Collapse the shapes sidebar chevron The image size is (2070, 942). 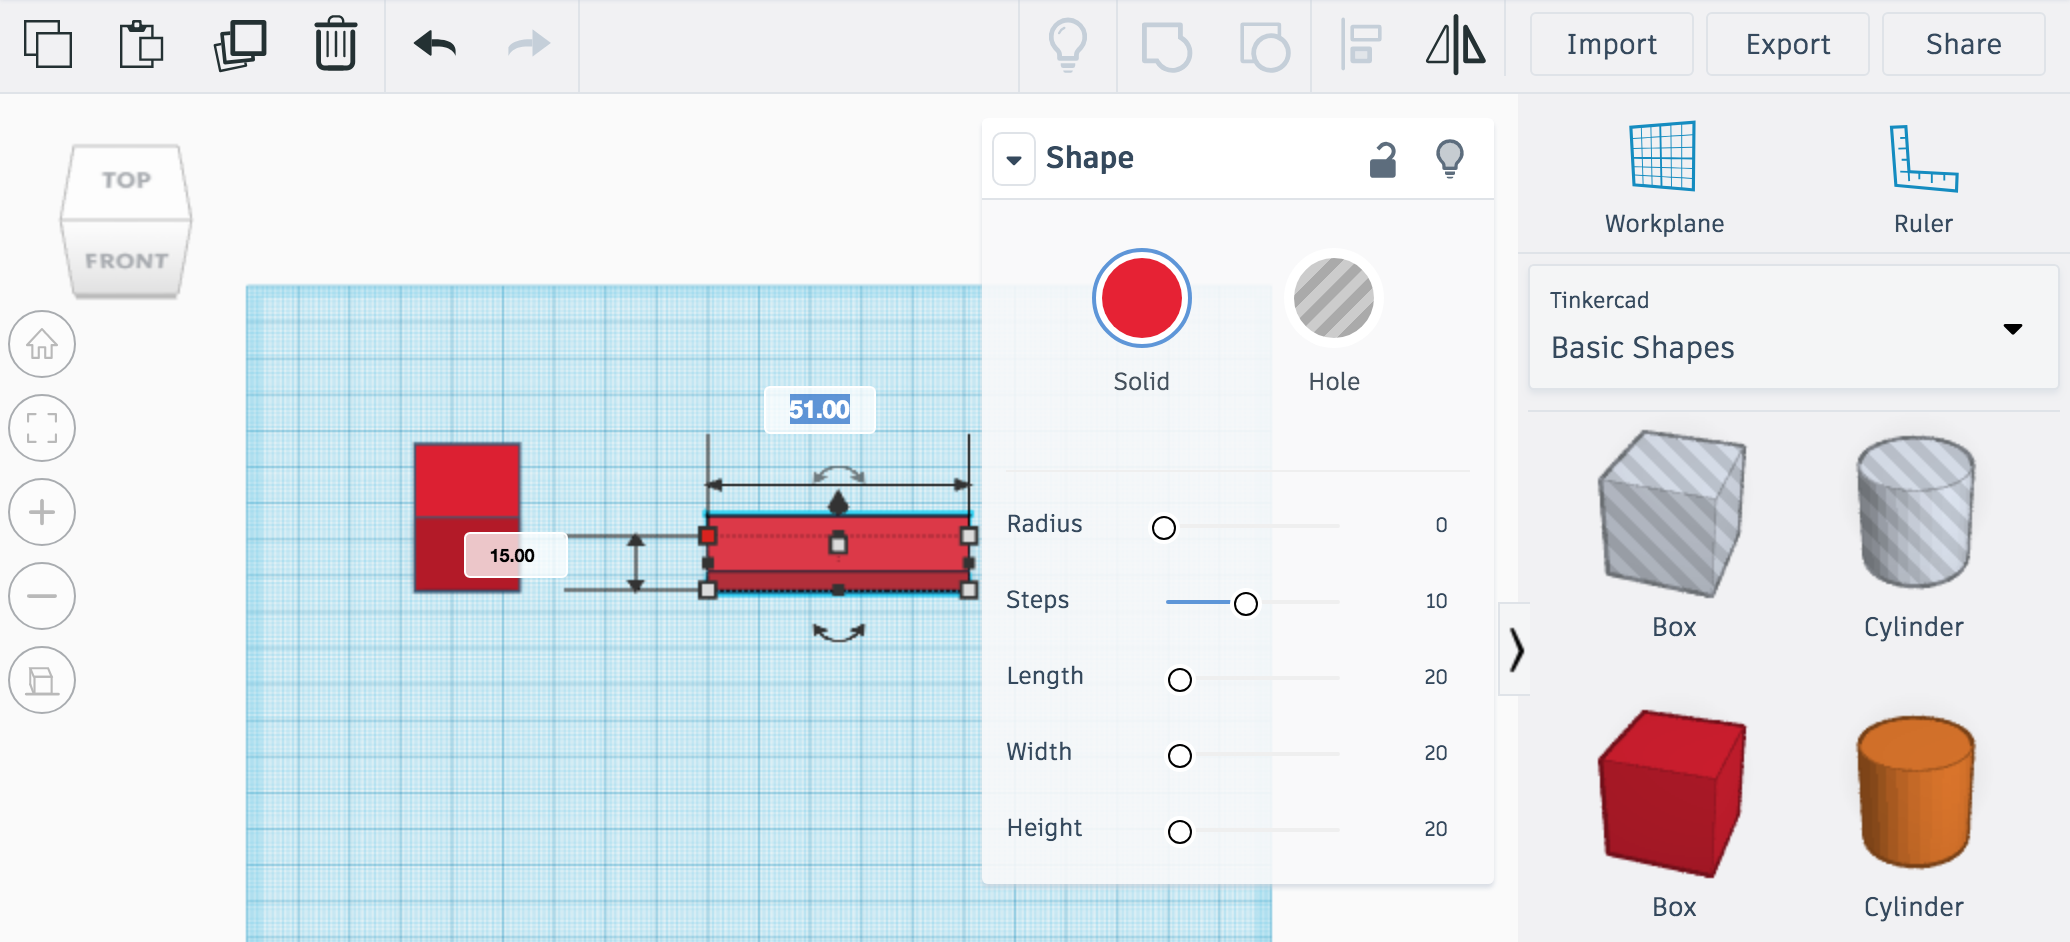pyautogui.click(x=1515, y=649)
